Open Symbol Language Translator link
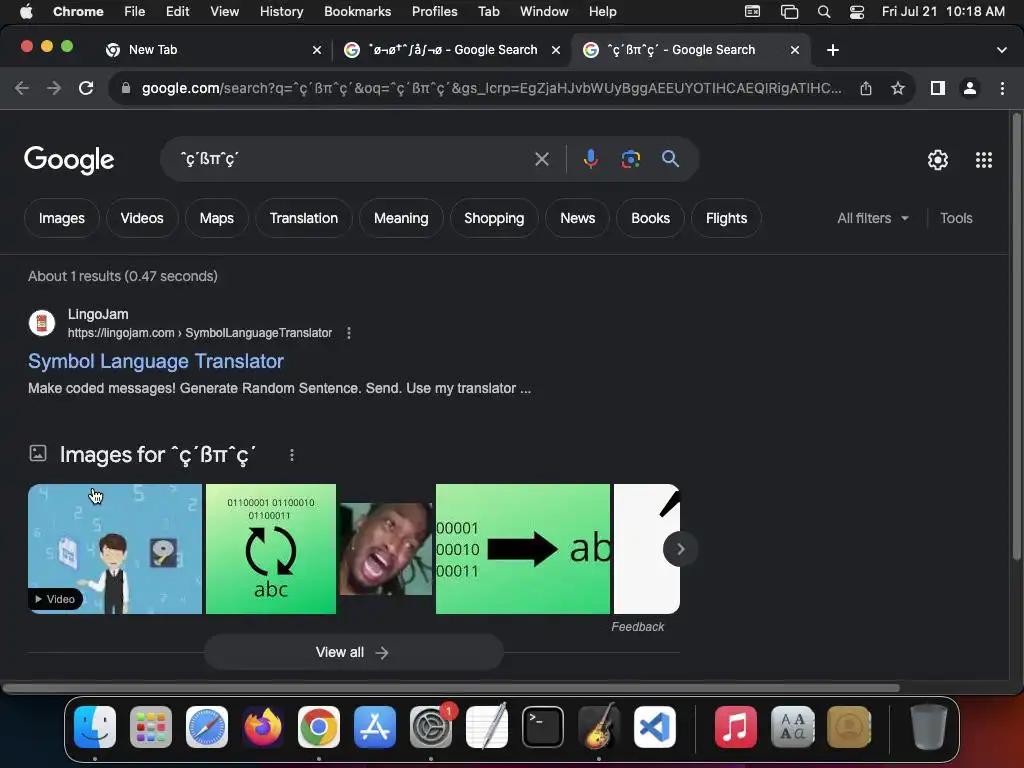 (155, 361)
